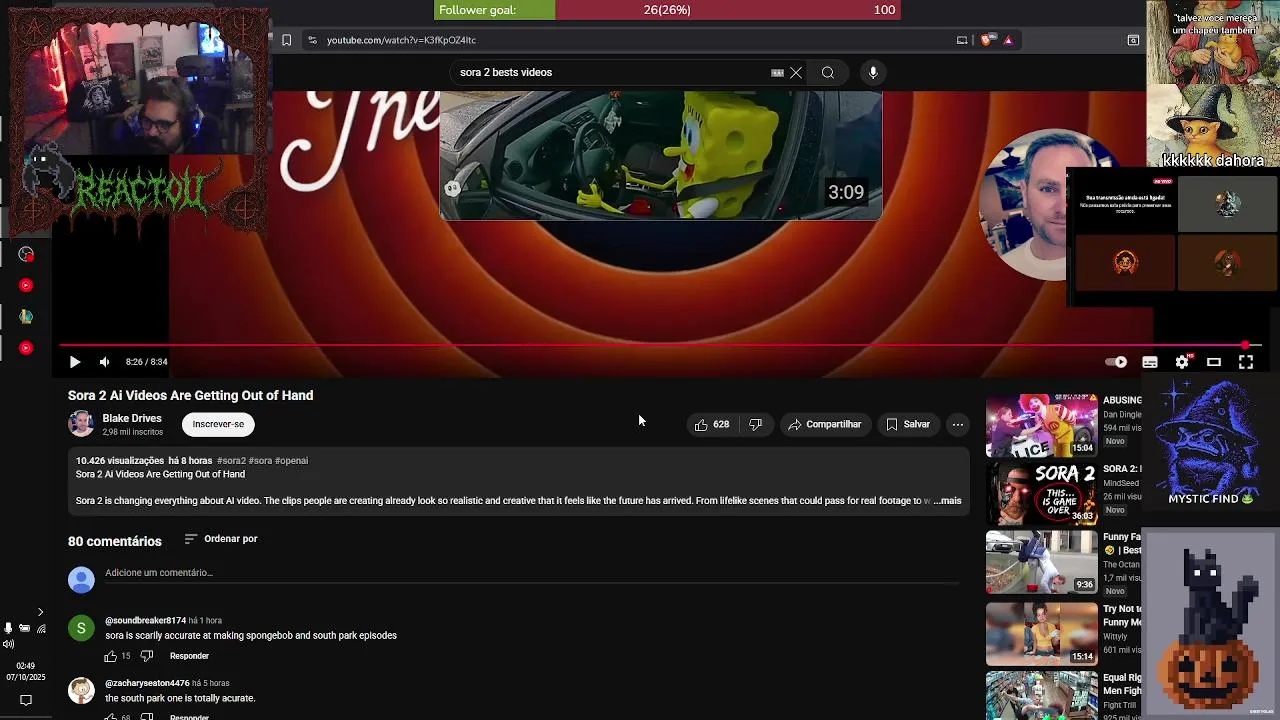This screenshot has width=1280, height=720.
Task: Open the network tray icon
Action: 41,628
